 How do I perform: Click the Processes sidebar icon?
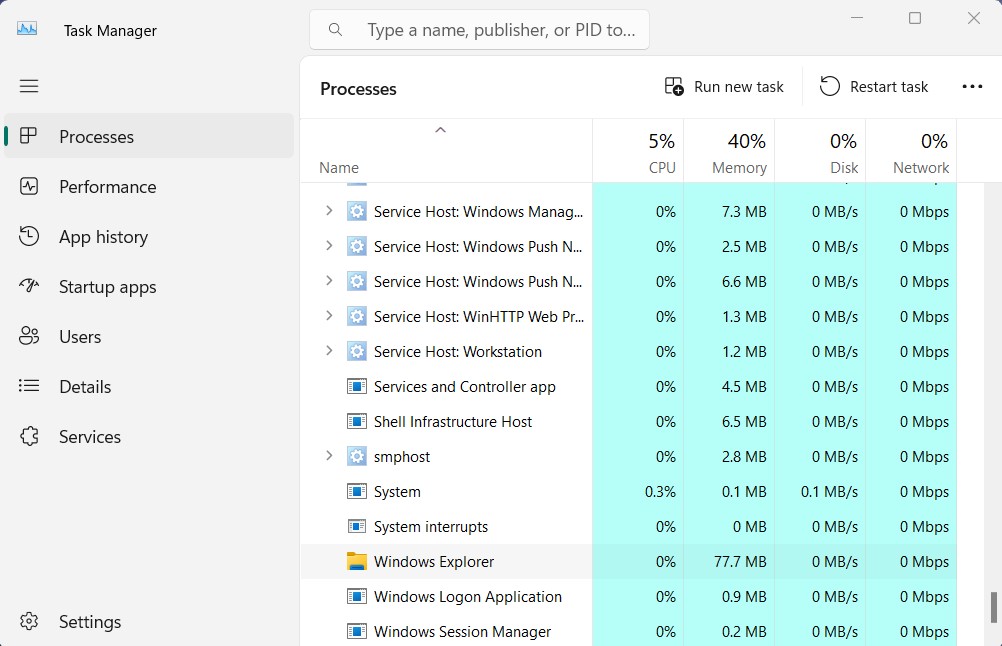click(x=29, y=136)
